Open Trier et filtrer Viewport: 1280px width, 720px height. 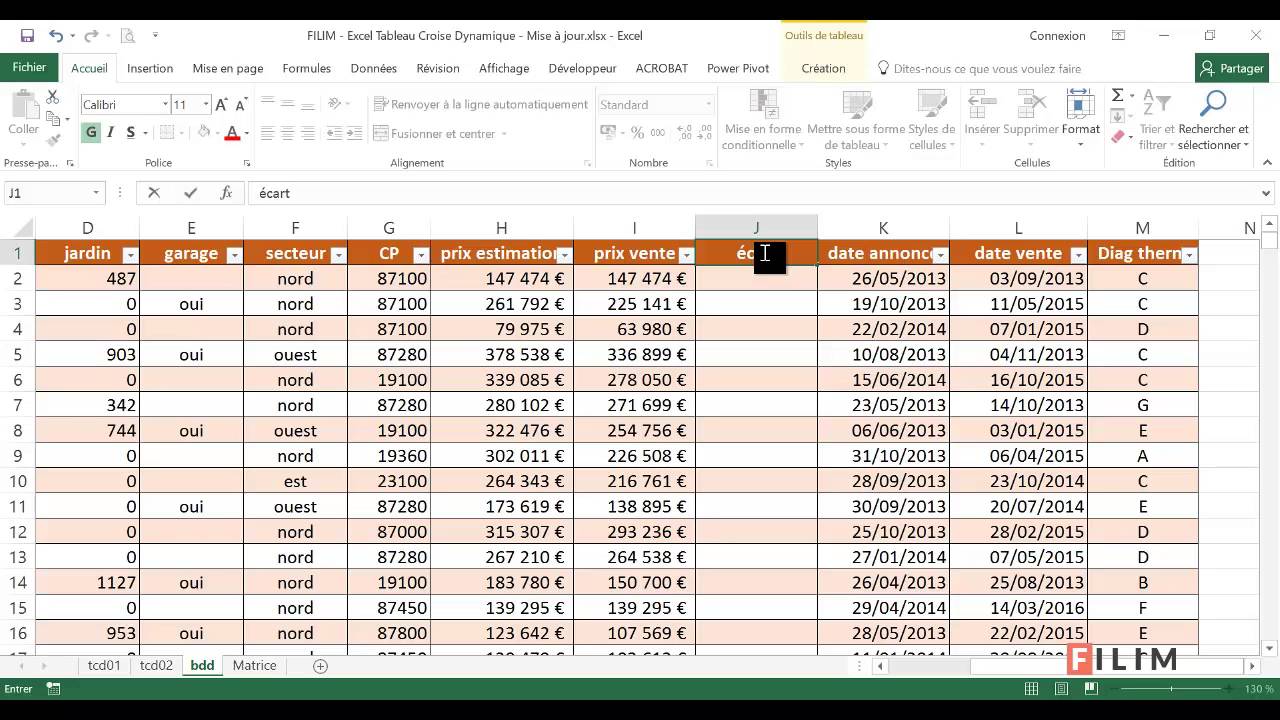[1157, 121]
